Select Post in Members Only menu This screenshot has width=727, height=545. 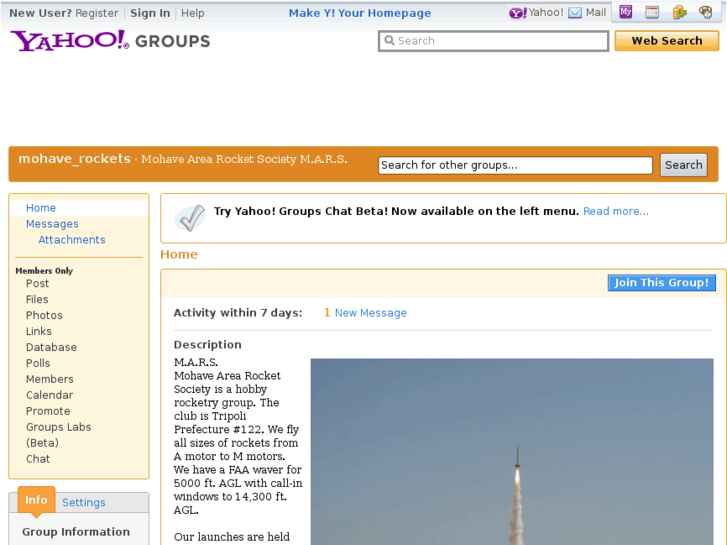[38, 283]
